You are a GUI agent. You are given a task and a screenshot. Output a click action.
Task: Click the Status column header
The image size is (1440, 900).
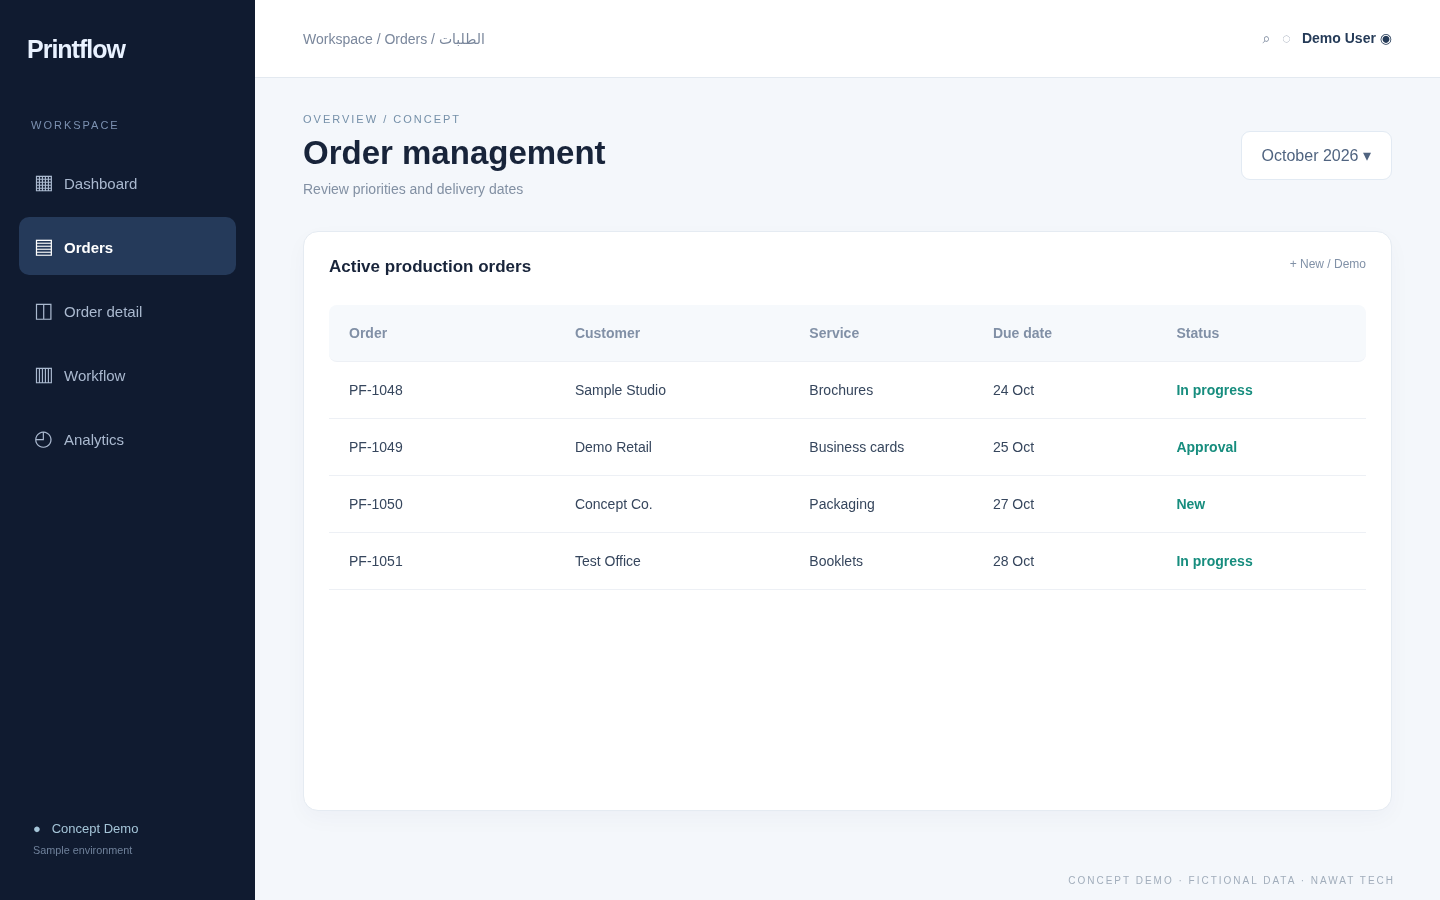coord(1198,333)
